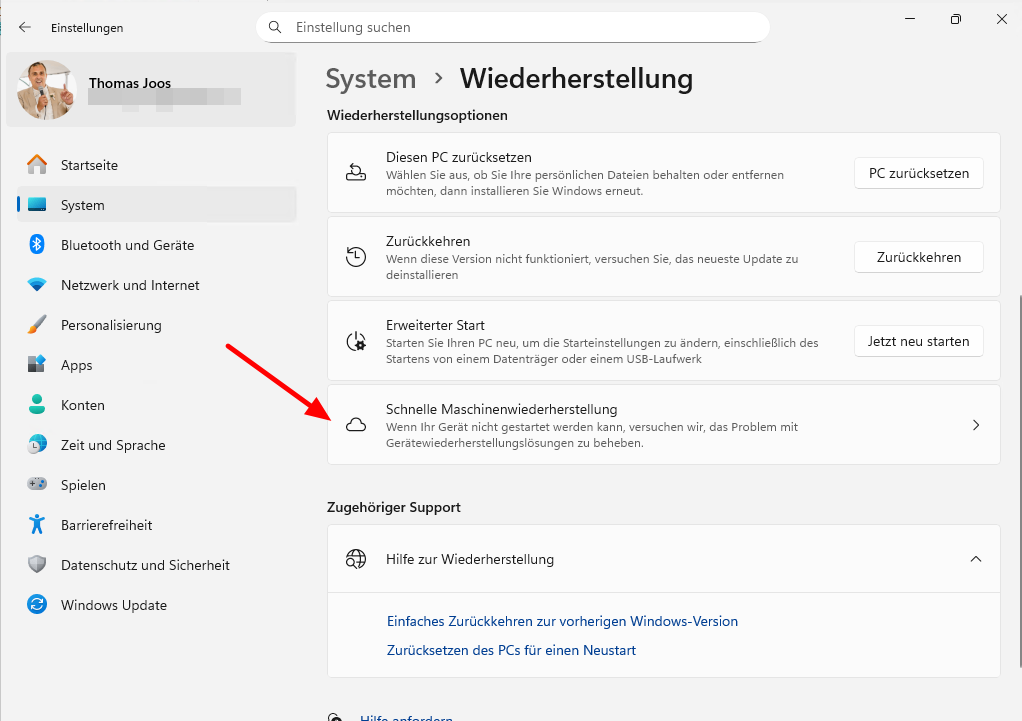Click the Startseite home icon
The height and width of the screenshot is (721, 1022).
pyautogui.click(x=37, y=164)
